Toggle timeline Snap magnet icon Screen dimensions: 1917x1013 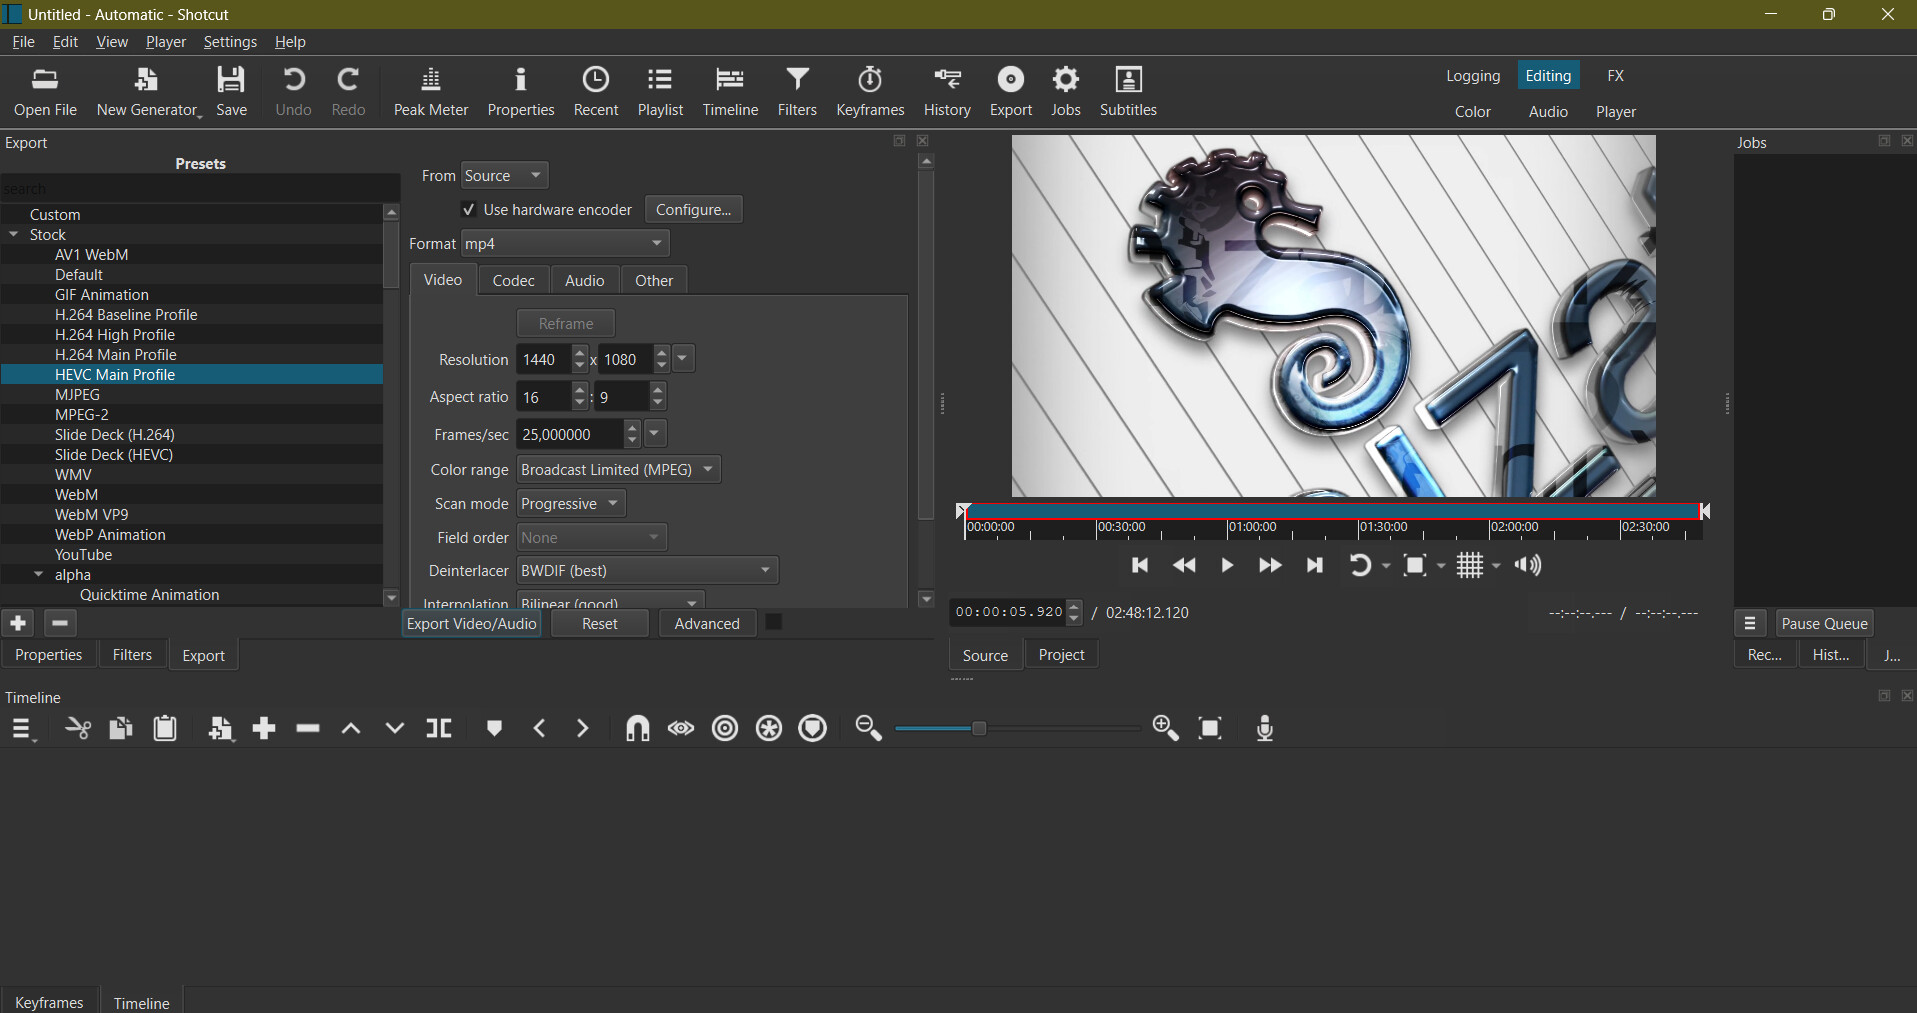point(637,729)
